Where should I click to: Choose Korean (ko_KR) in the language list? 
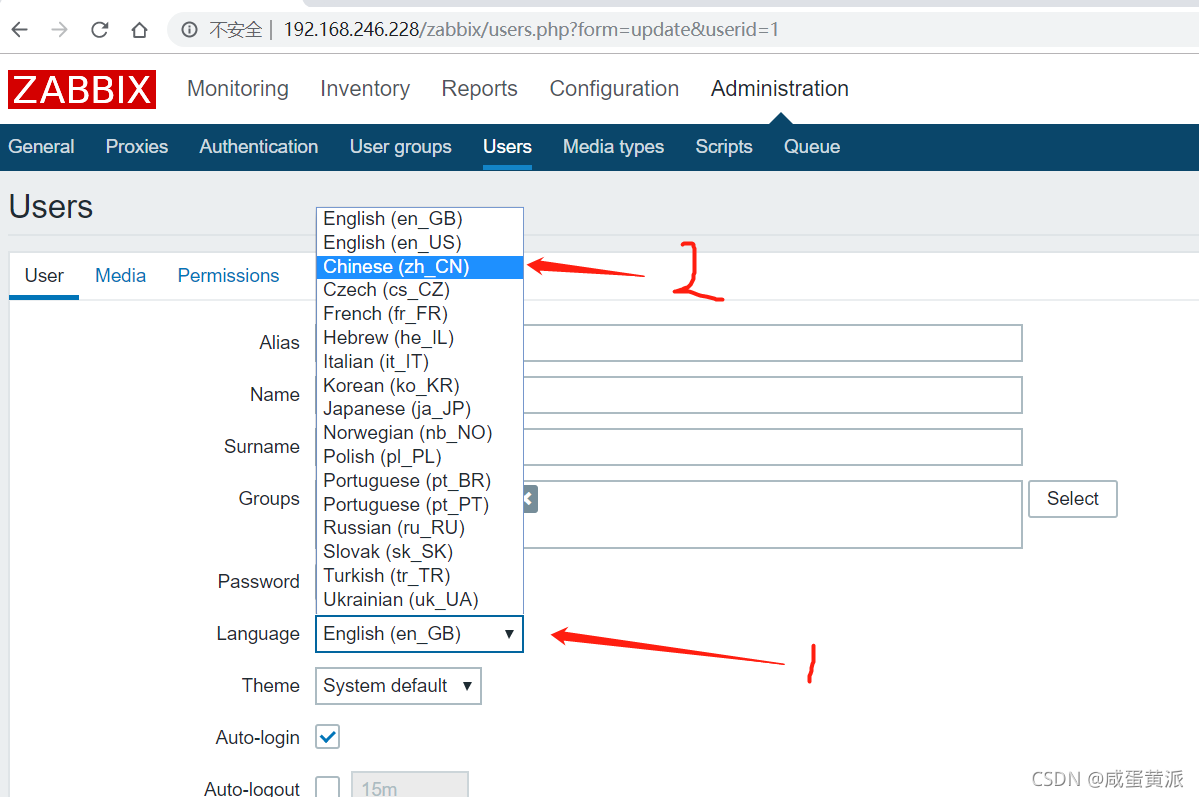(x=420, y=385)
